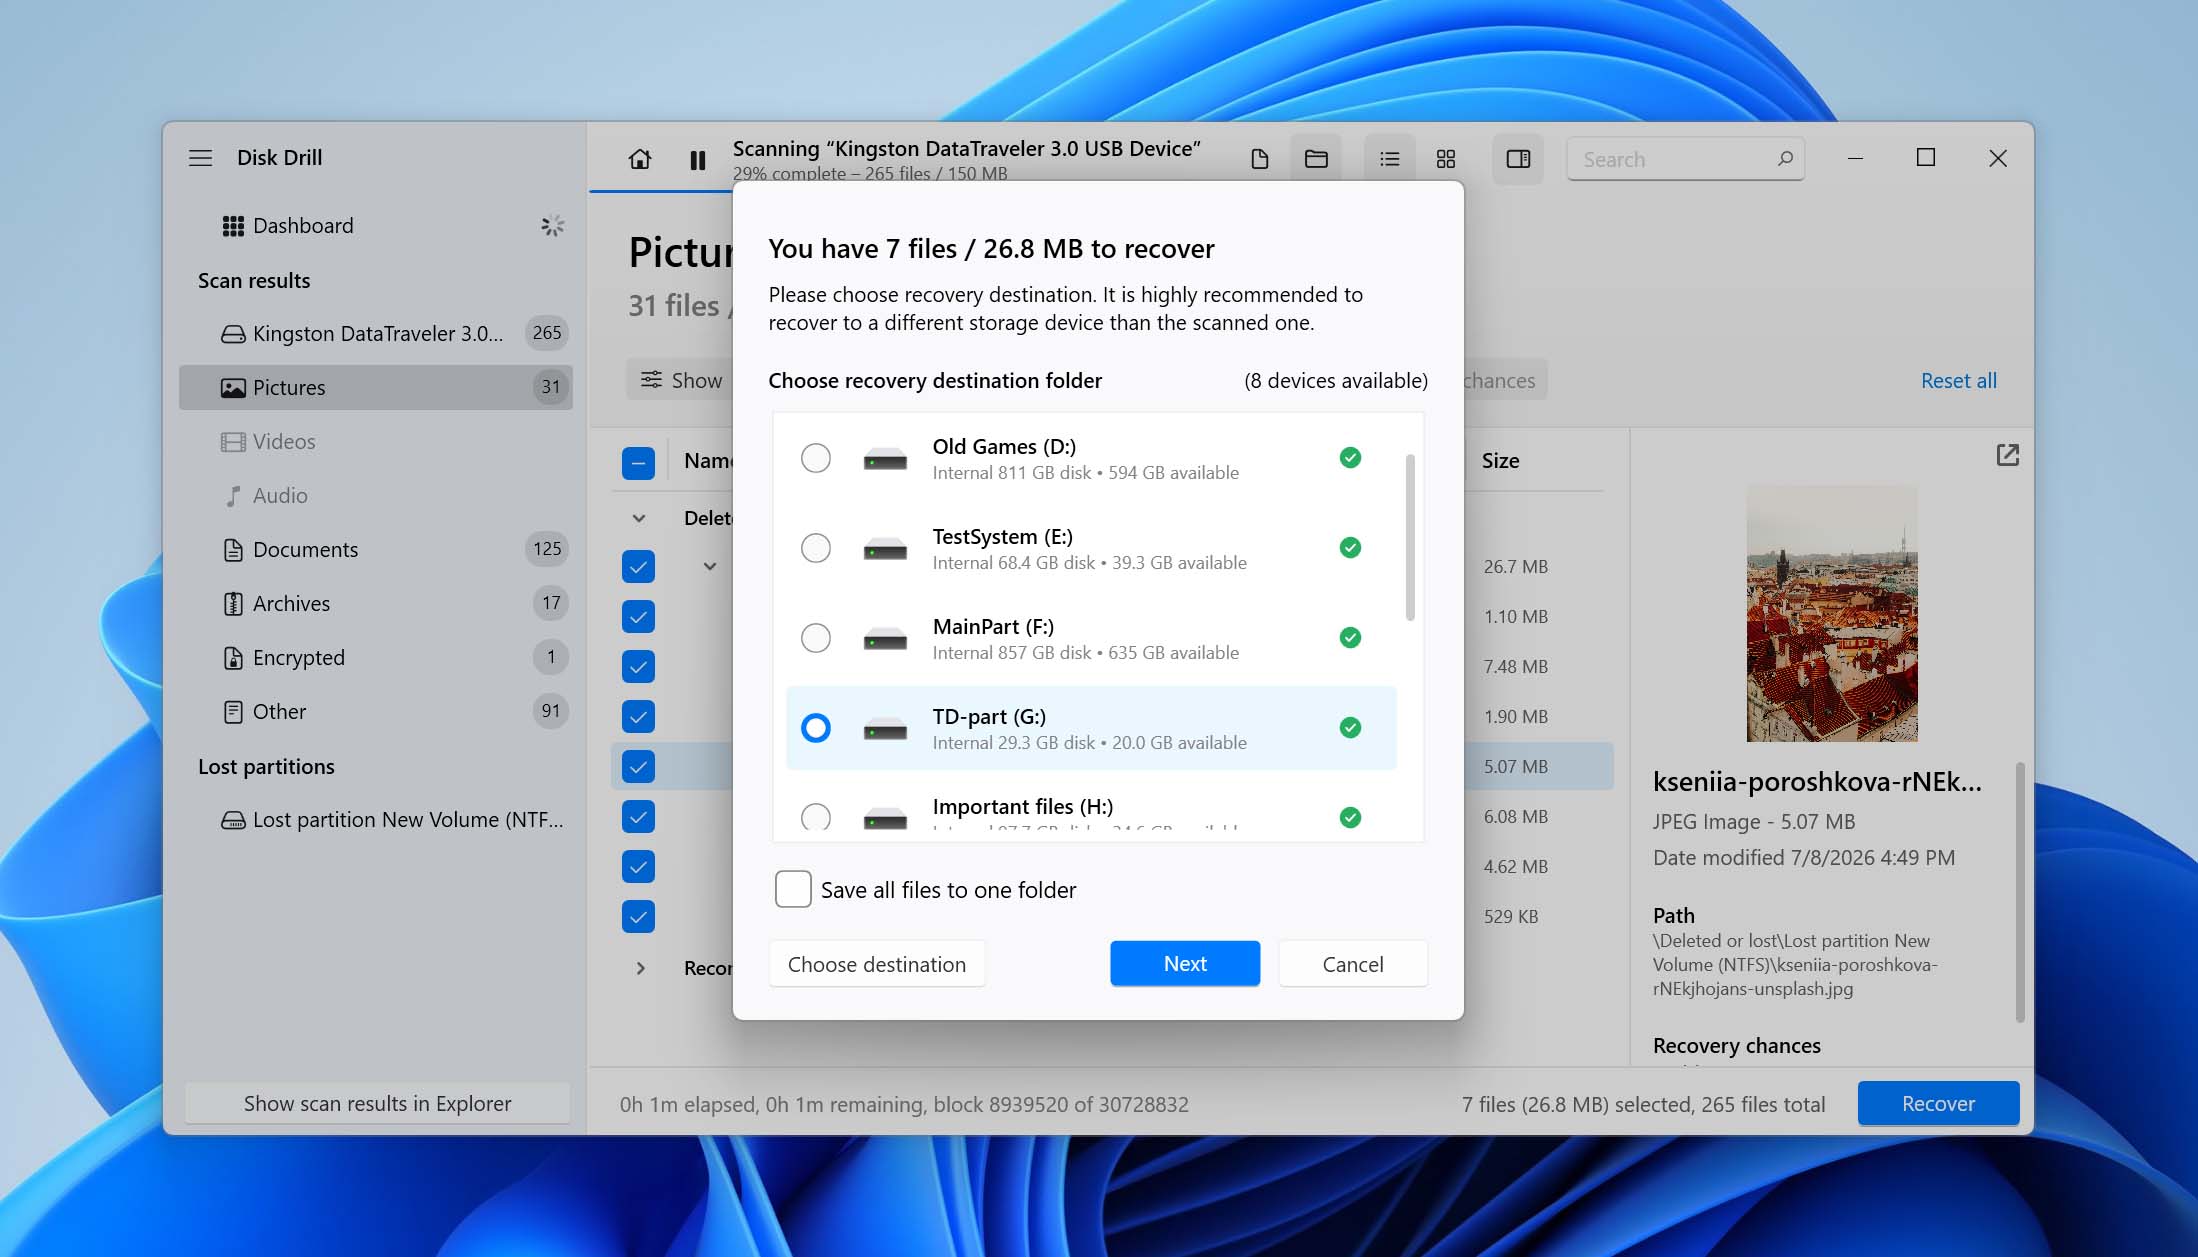
Task: Click the Recover button
Action: point(1938,1103)
